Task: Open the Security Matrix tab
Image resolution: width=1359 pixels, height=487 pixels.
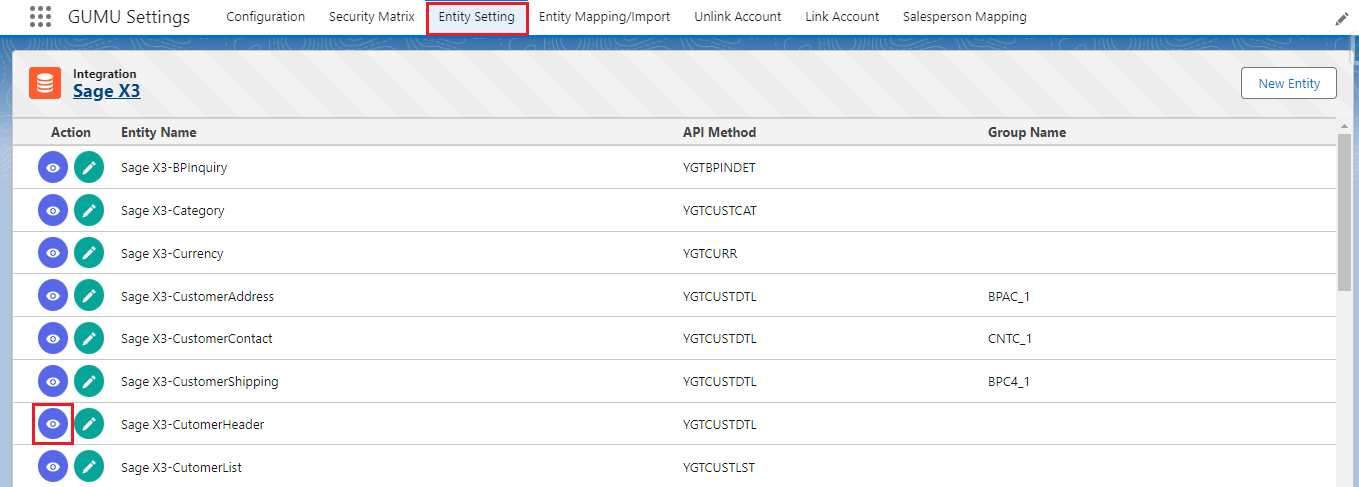Action: coord(371,17)
